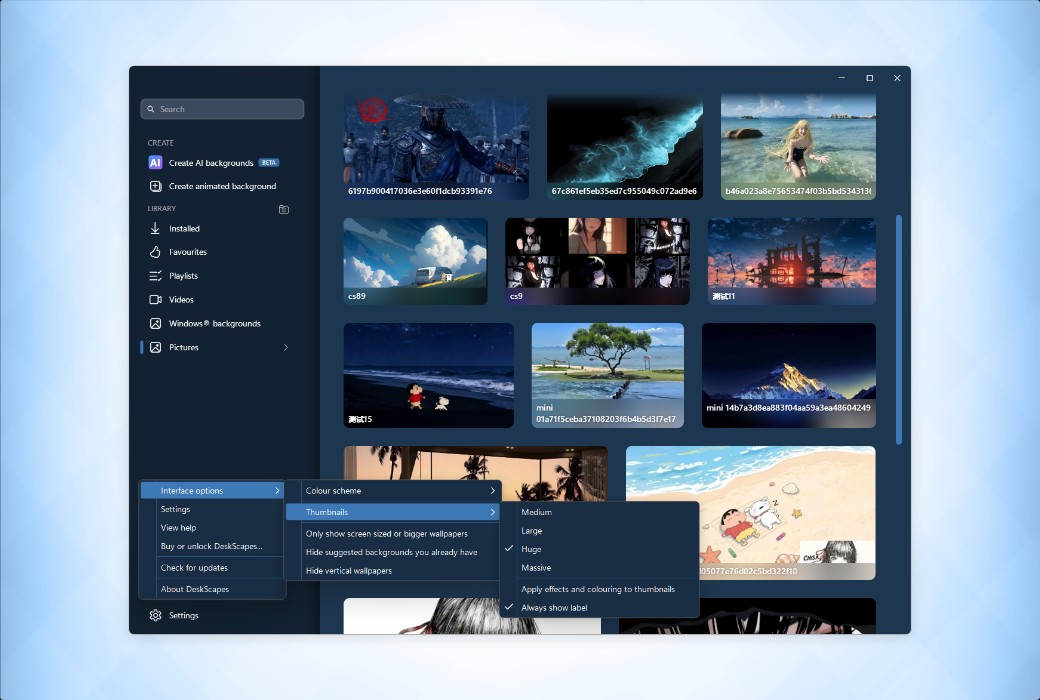Viewport: 1040px width, 700px height.
Task: Expand the Pictures chevron arrow
Action: point(286,348)
